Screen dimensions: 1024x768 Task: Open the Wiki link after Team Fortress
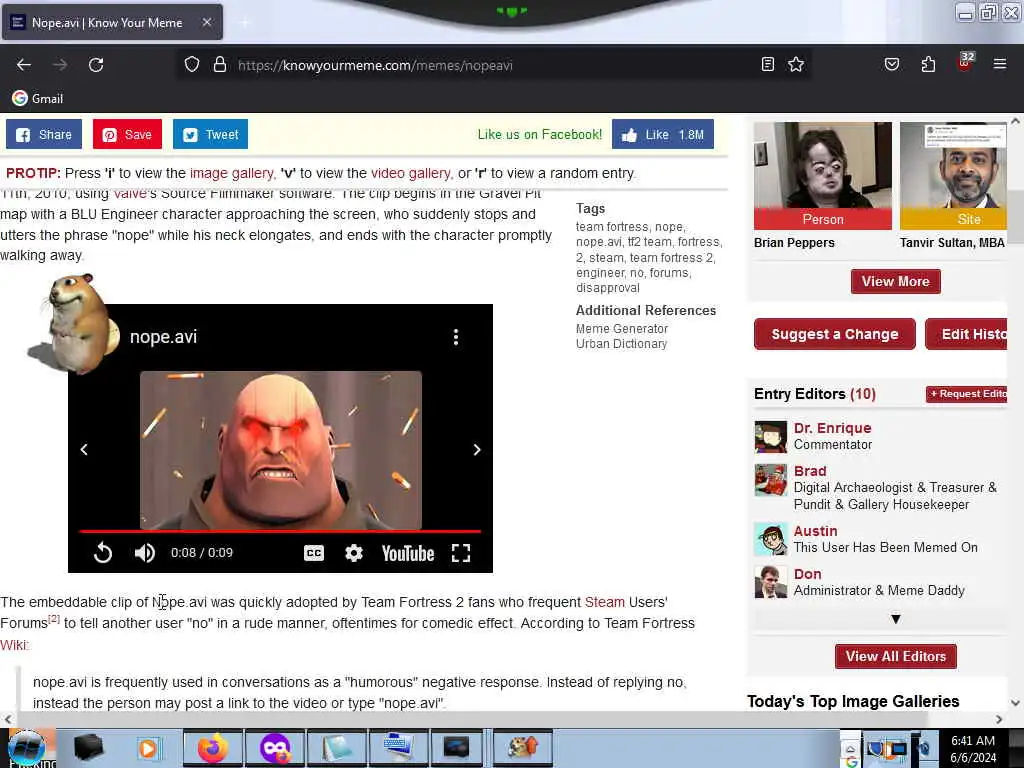click(x=14, y=645)
